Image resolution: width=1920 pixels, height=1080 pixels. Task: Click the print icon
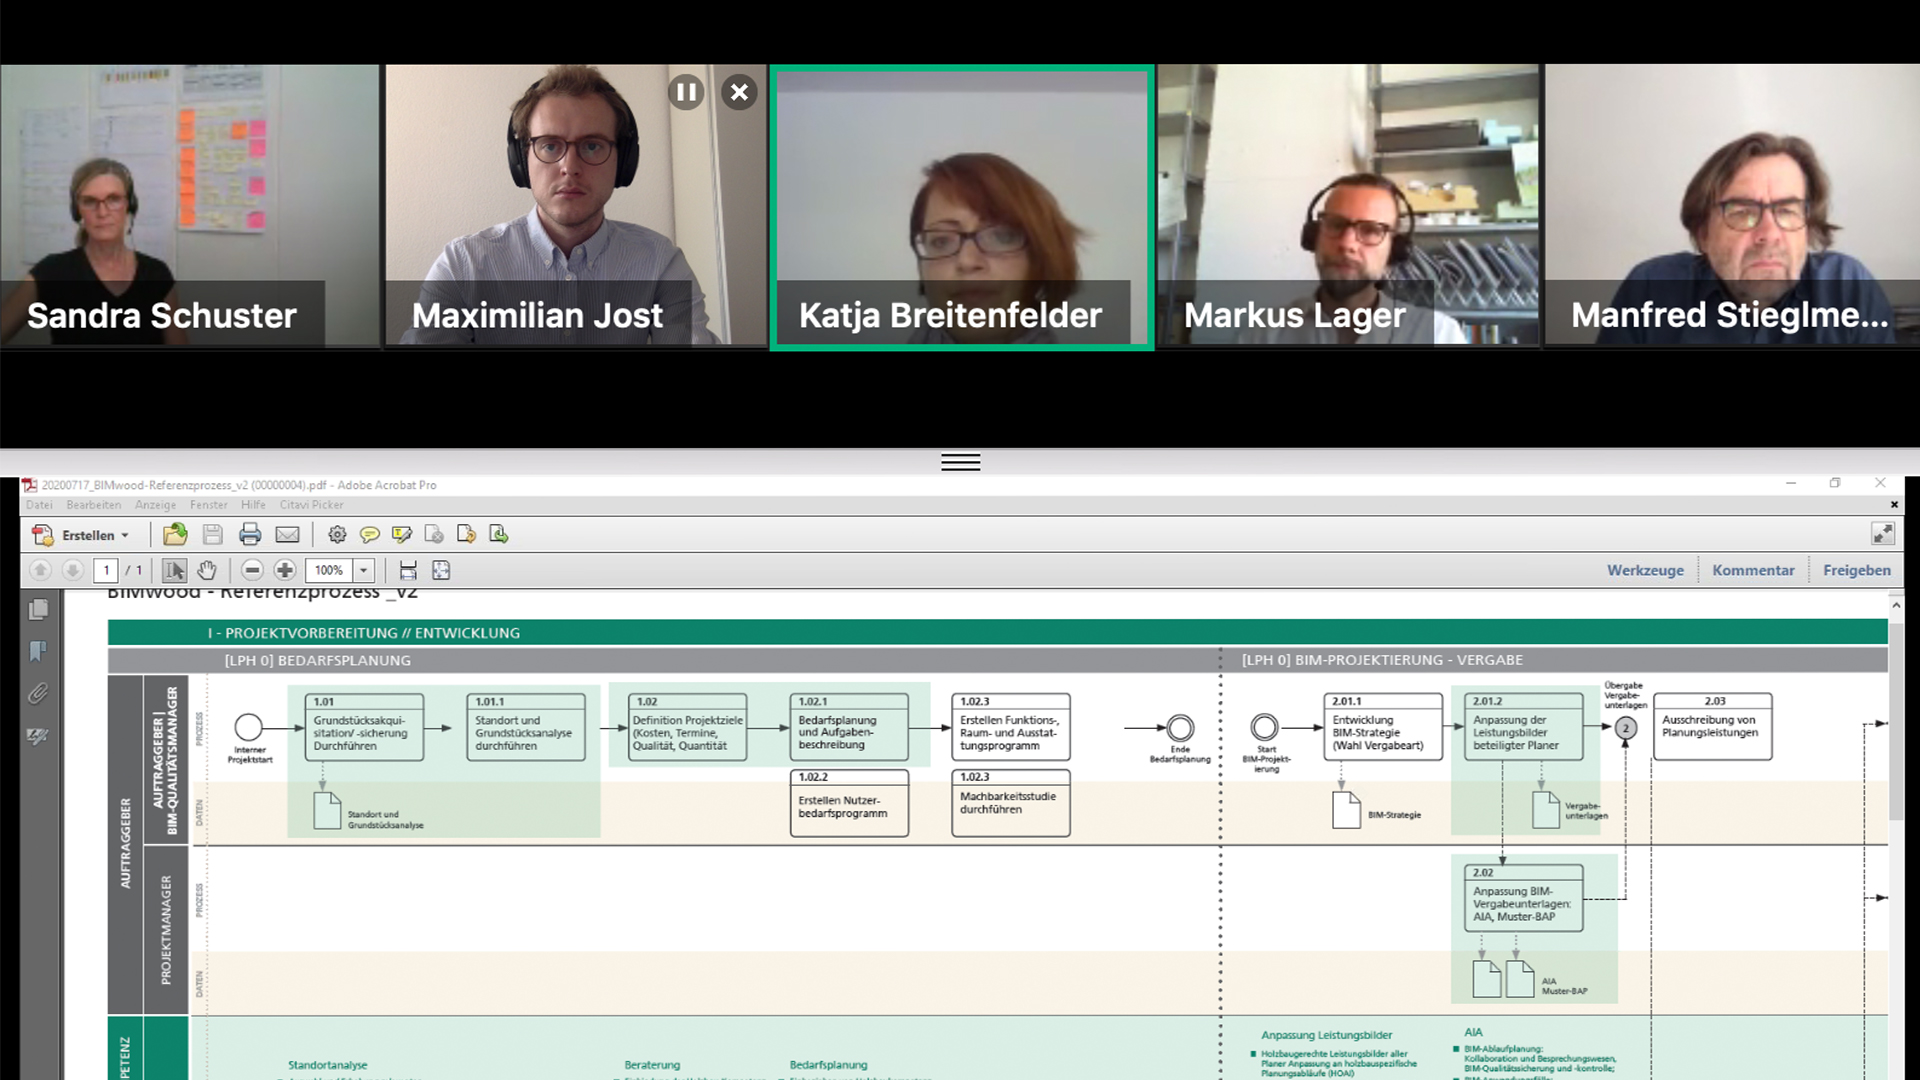pyautogui.click(x=250, y=534)
